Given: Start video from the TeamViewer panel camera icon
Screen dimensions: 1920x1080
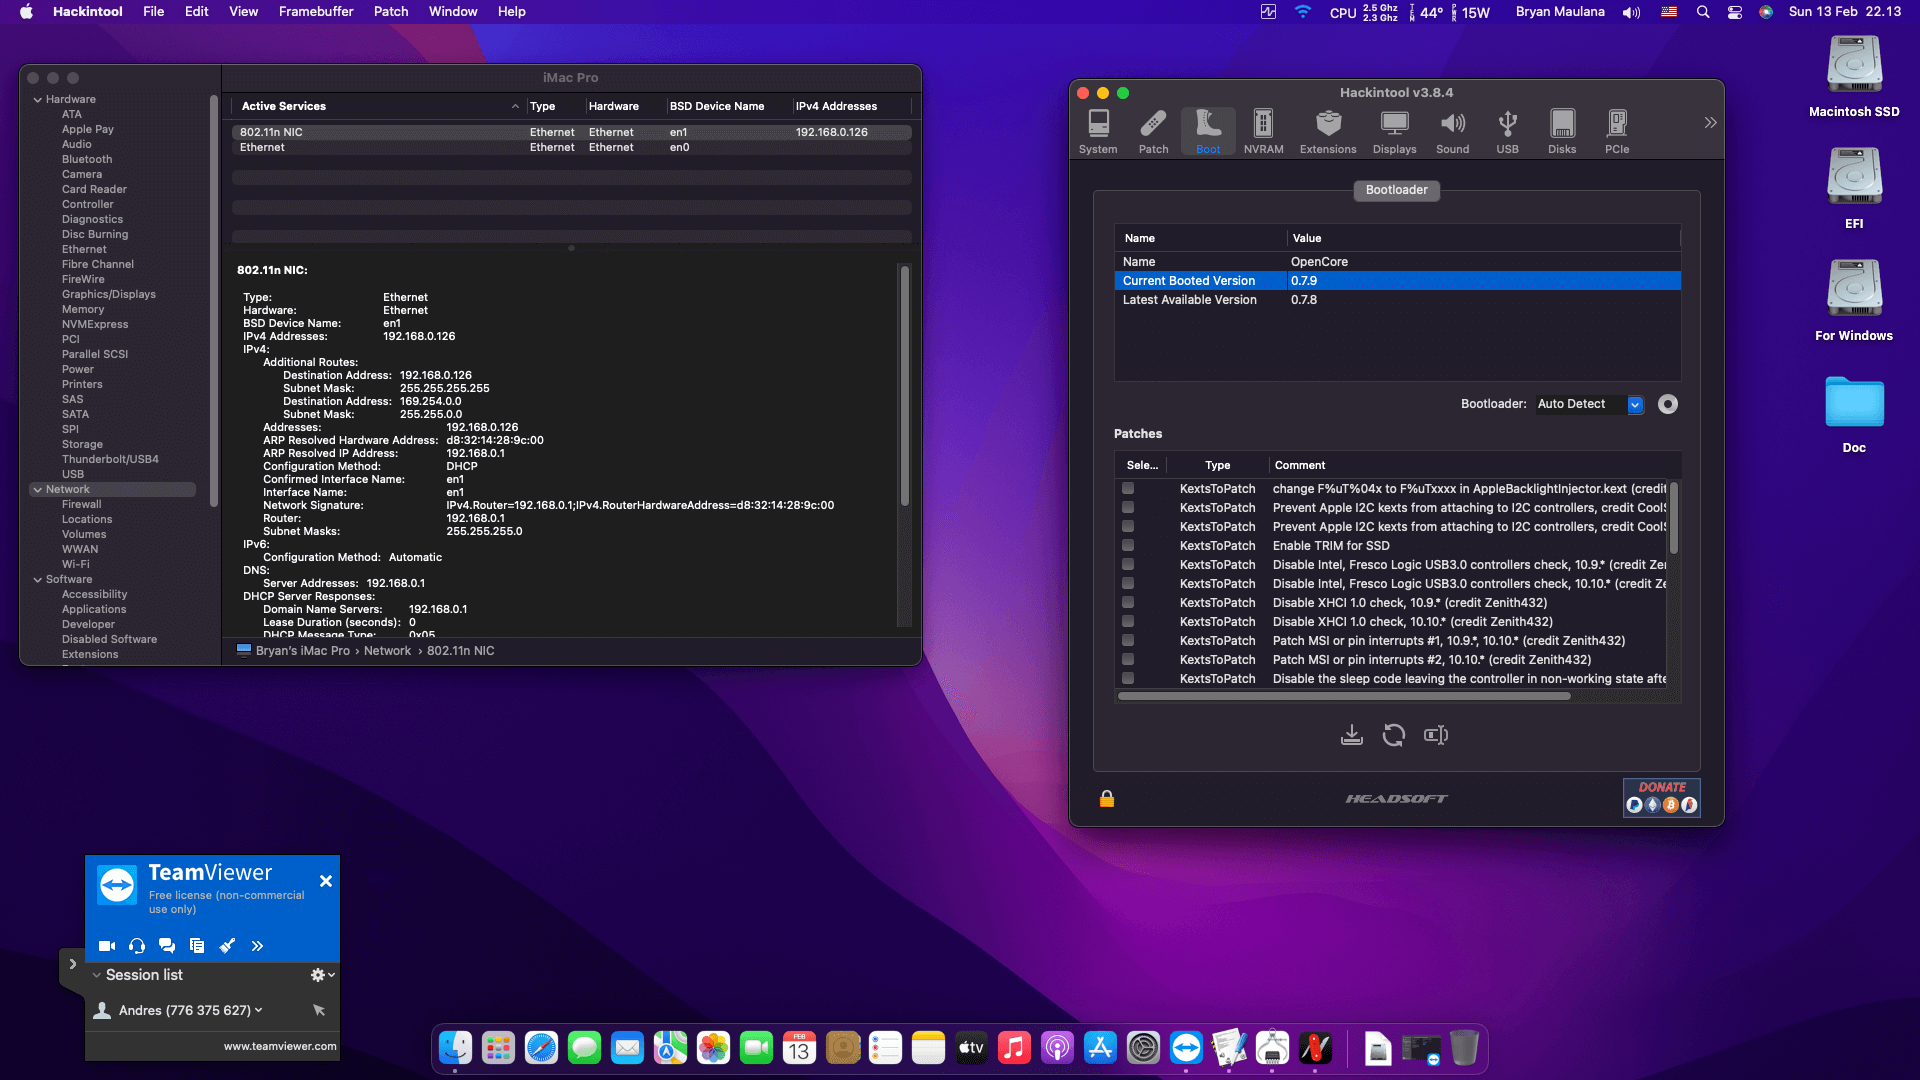Looking at the screenshot, I should pos(107,945).
